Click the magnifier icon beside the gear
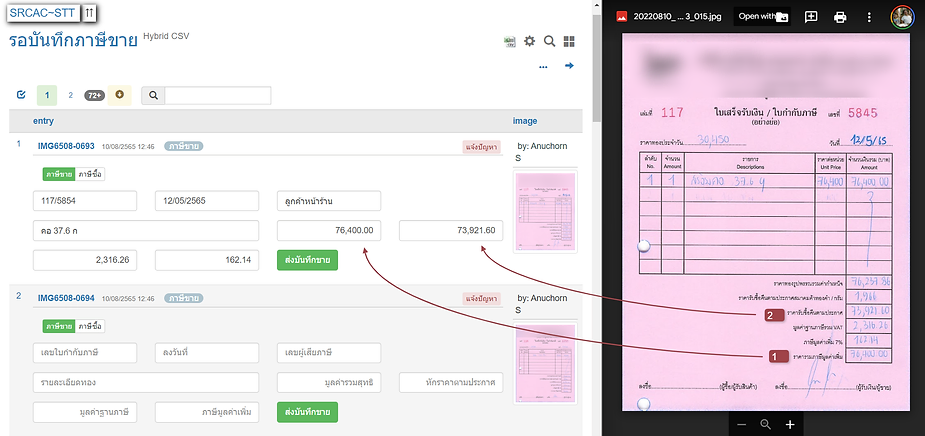This screenshot has height=436, width=925. tap(549, 41)
